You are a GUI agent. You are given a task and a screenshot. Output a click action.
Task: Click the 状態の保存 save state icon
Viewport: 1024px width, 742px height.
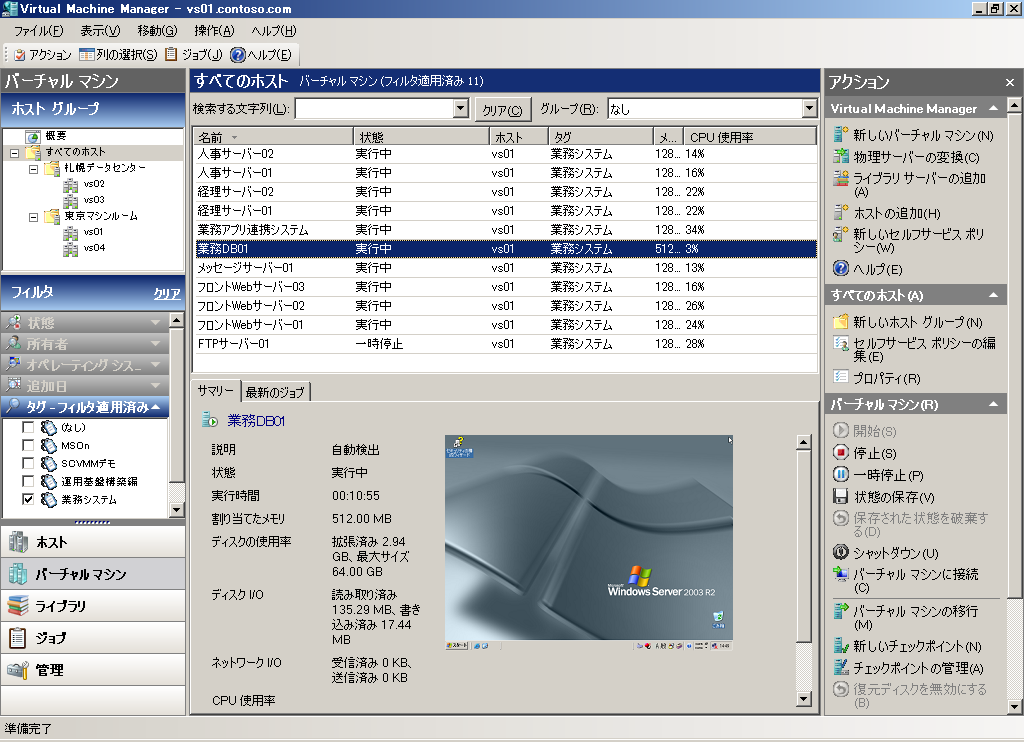[x=841, y=497]
